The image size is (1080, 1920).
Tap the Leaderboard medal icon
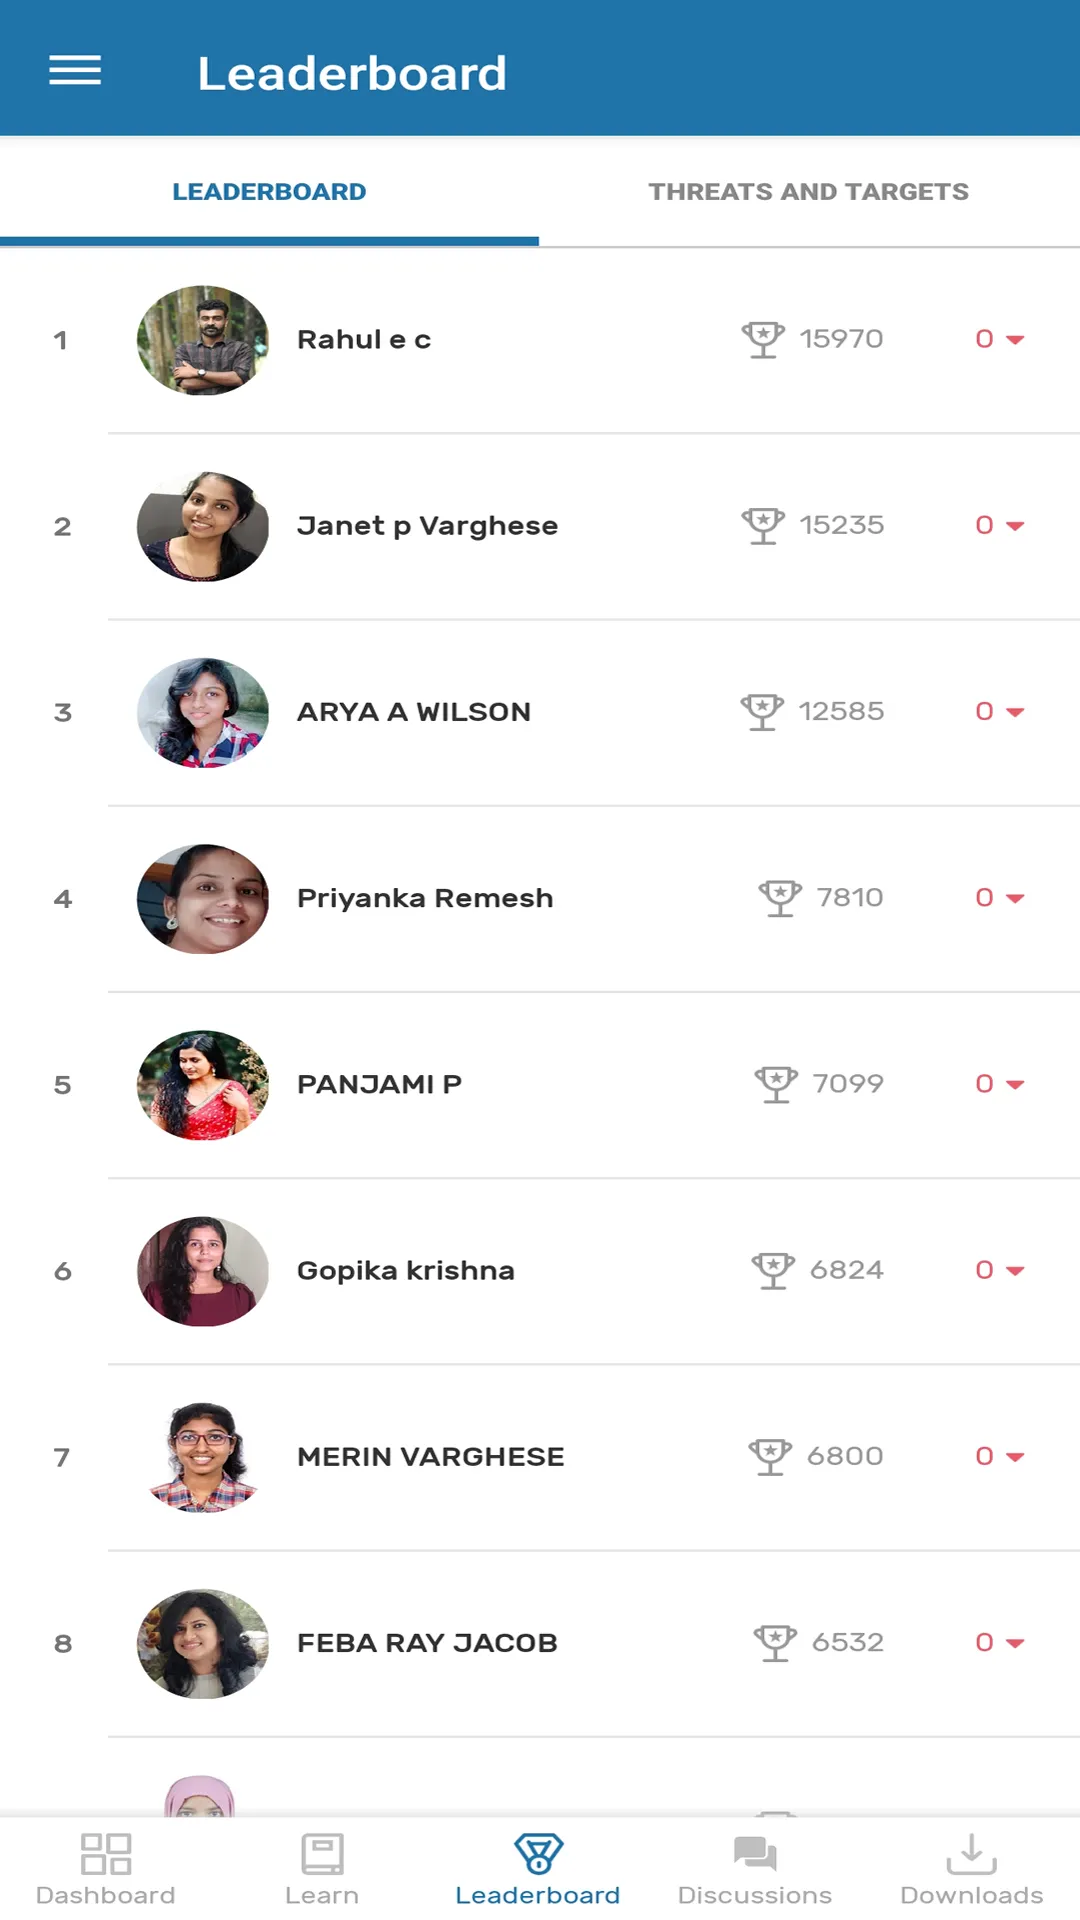538,1853
